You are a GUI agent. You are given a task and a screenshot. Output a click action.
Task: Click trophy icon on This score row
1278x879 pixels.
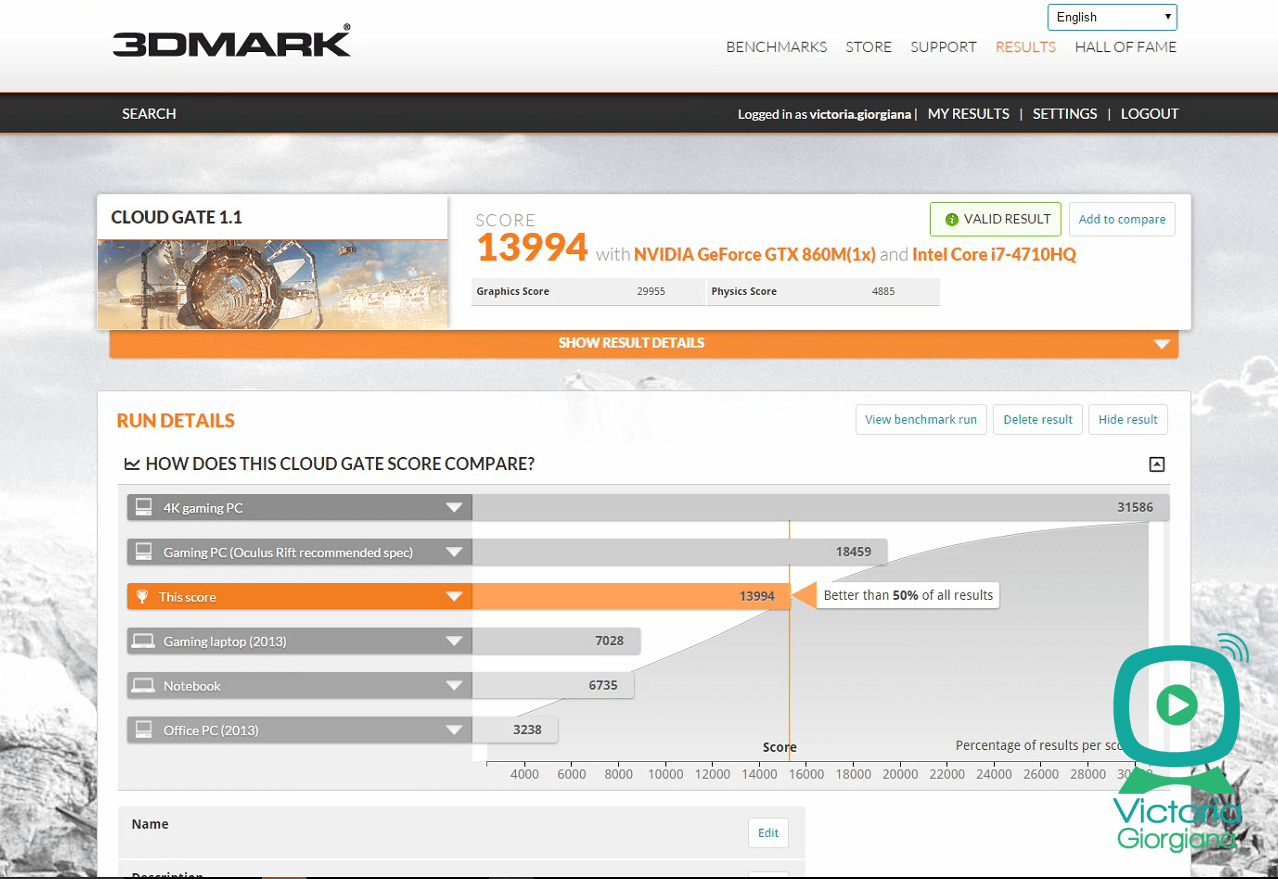click(x=143, y=597)
